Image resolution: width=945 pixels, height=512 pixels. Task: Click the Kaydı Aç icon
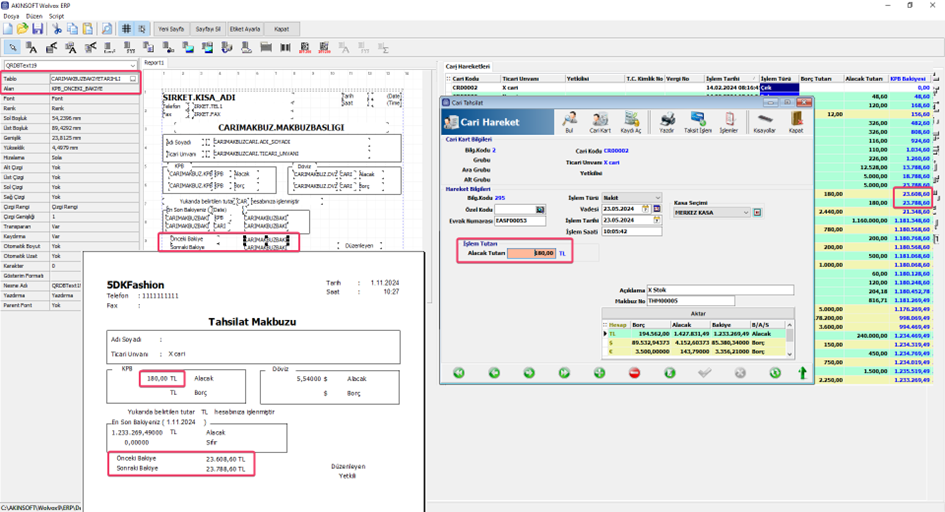[x=631, y=122]
